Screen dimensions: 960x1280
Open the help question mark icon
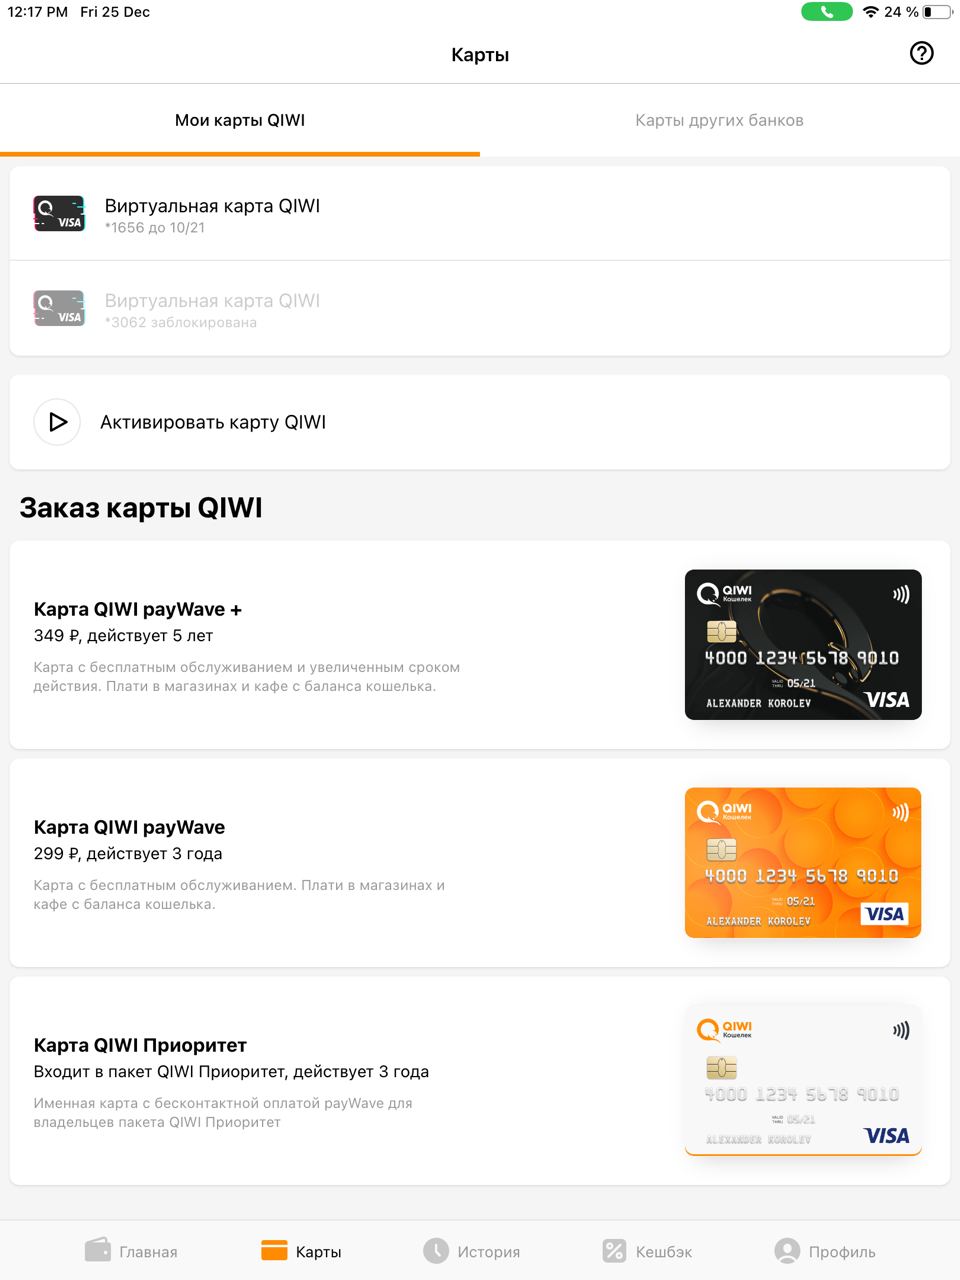coord(921,53)
